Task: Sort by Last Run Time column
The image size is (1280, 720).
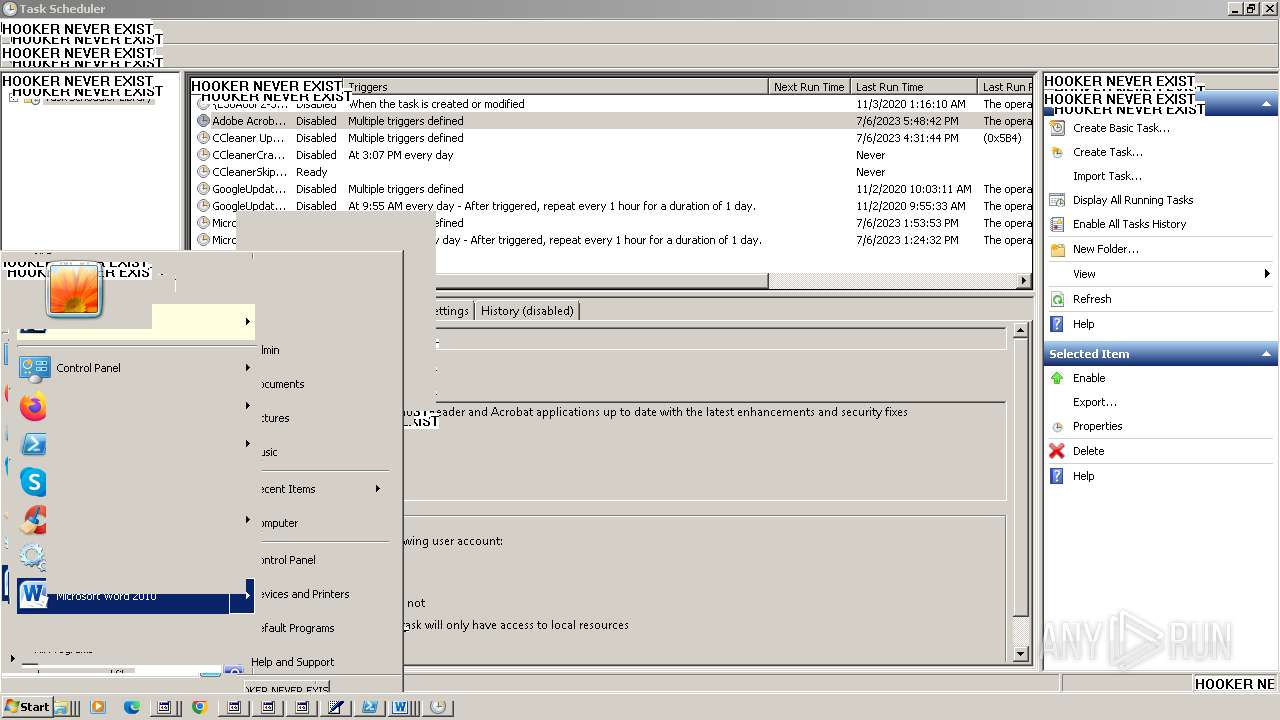Action: (914, 87)
